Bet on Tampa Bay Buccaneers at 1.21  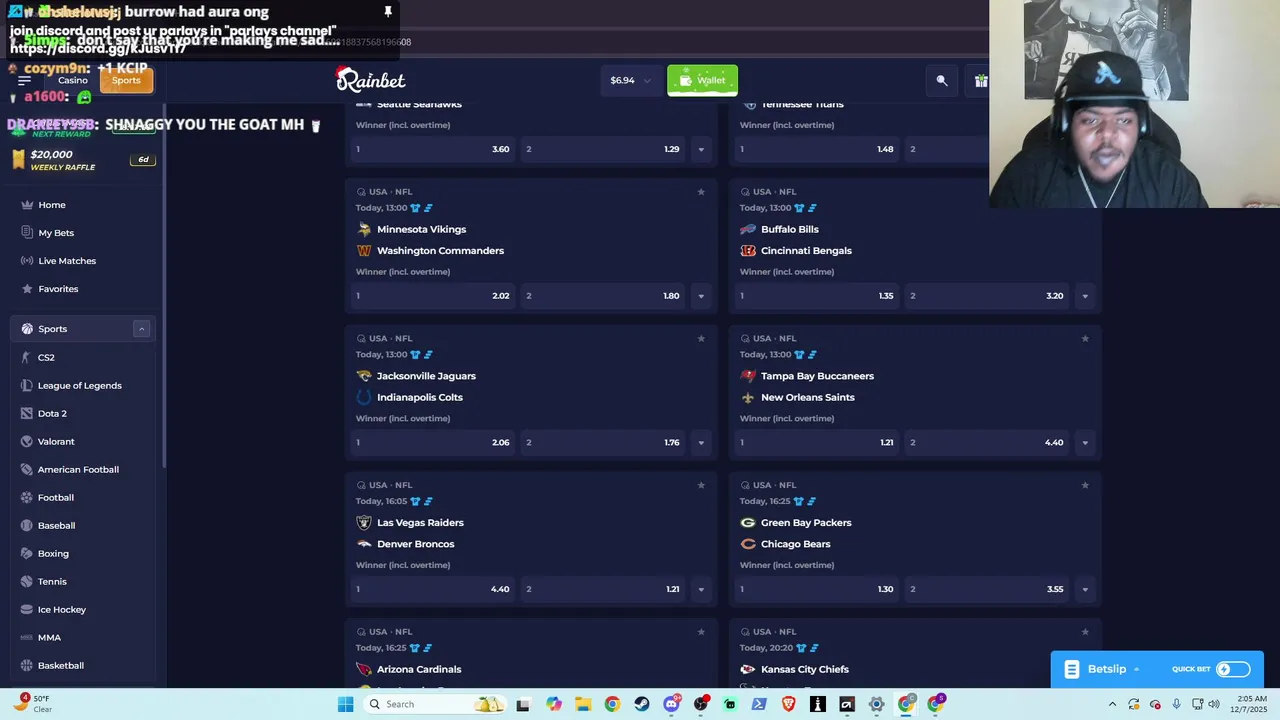tap(816, 443)
